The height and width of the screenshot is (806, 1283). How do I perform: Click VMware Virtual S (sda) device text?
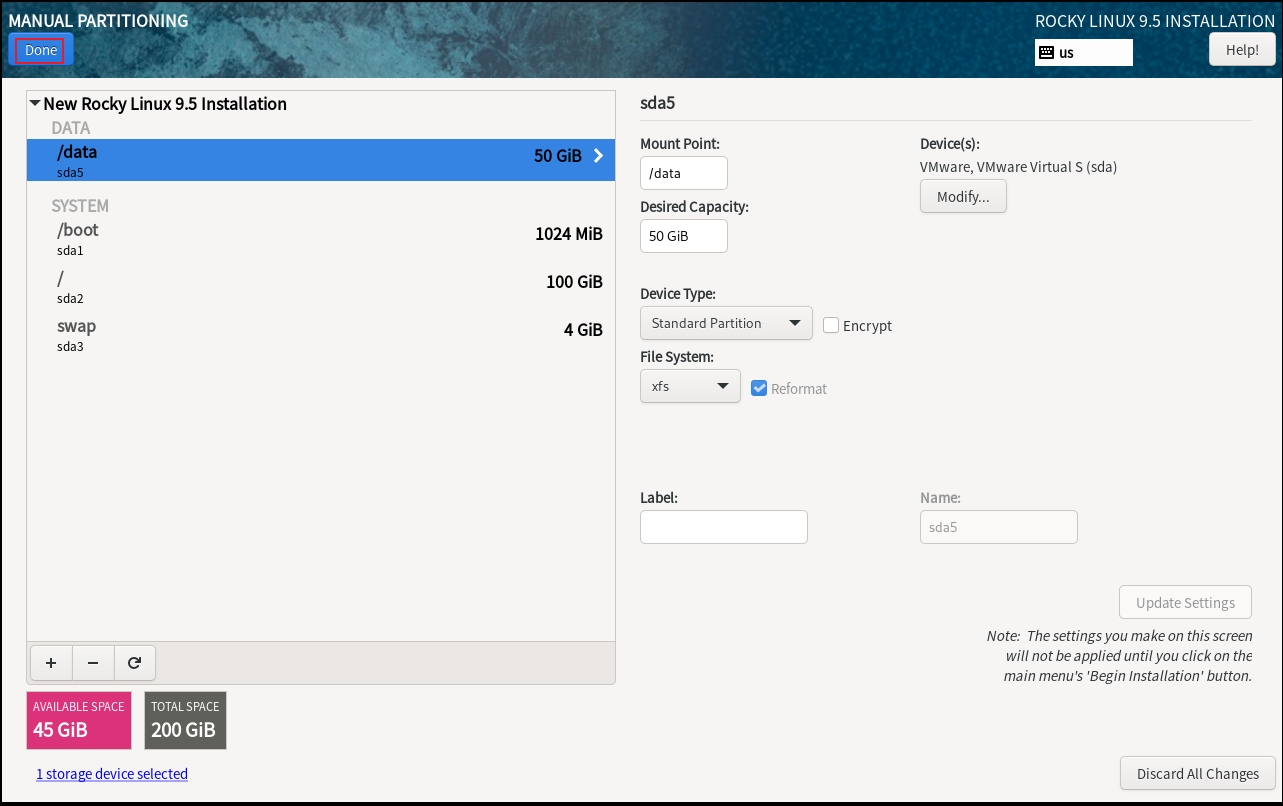(x=1018, y=167)
